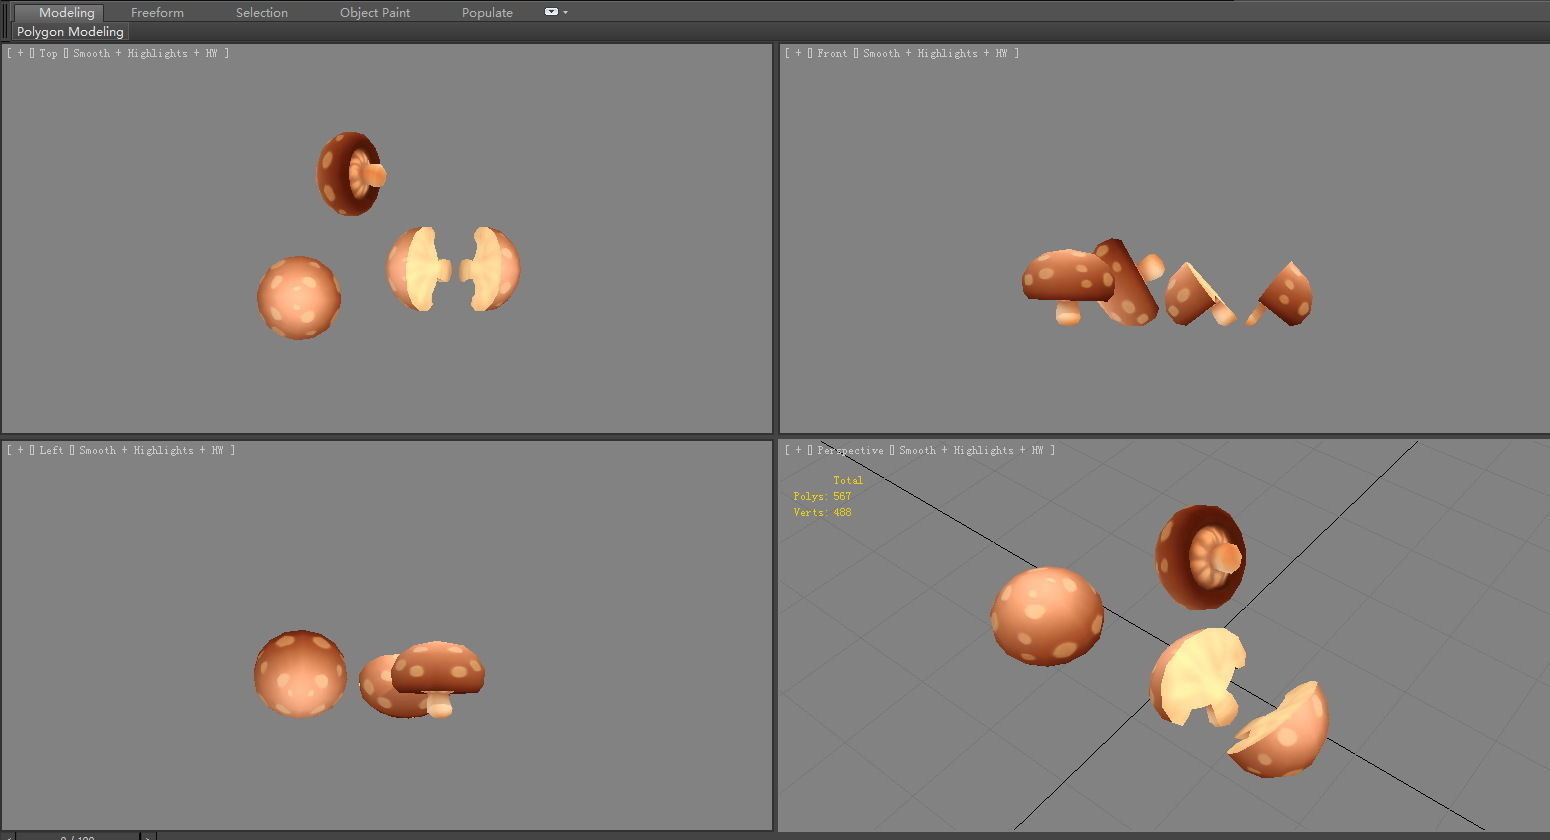Open Front viewport Smooth + Highlights shading menu

pos(935,53)
